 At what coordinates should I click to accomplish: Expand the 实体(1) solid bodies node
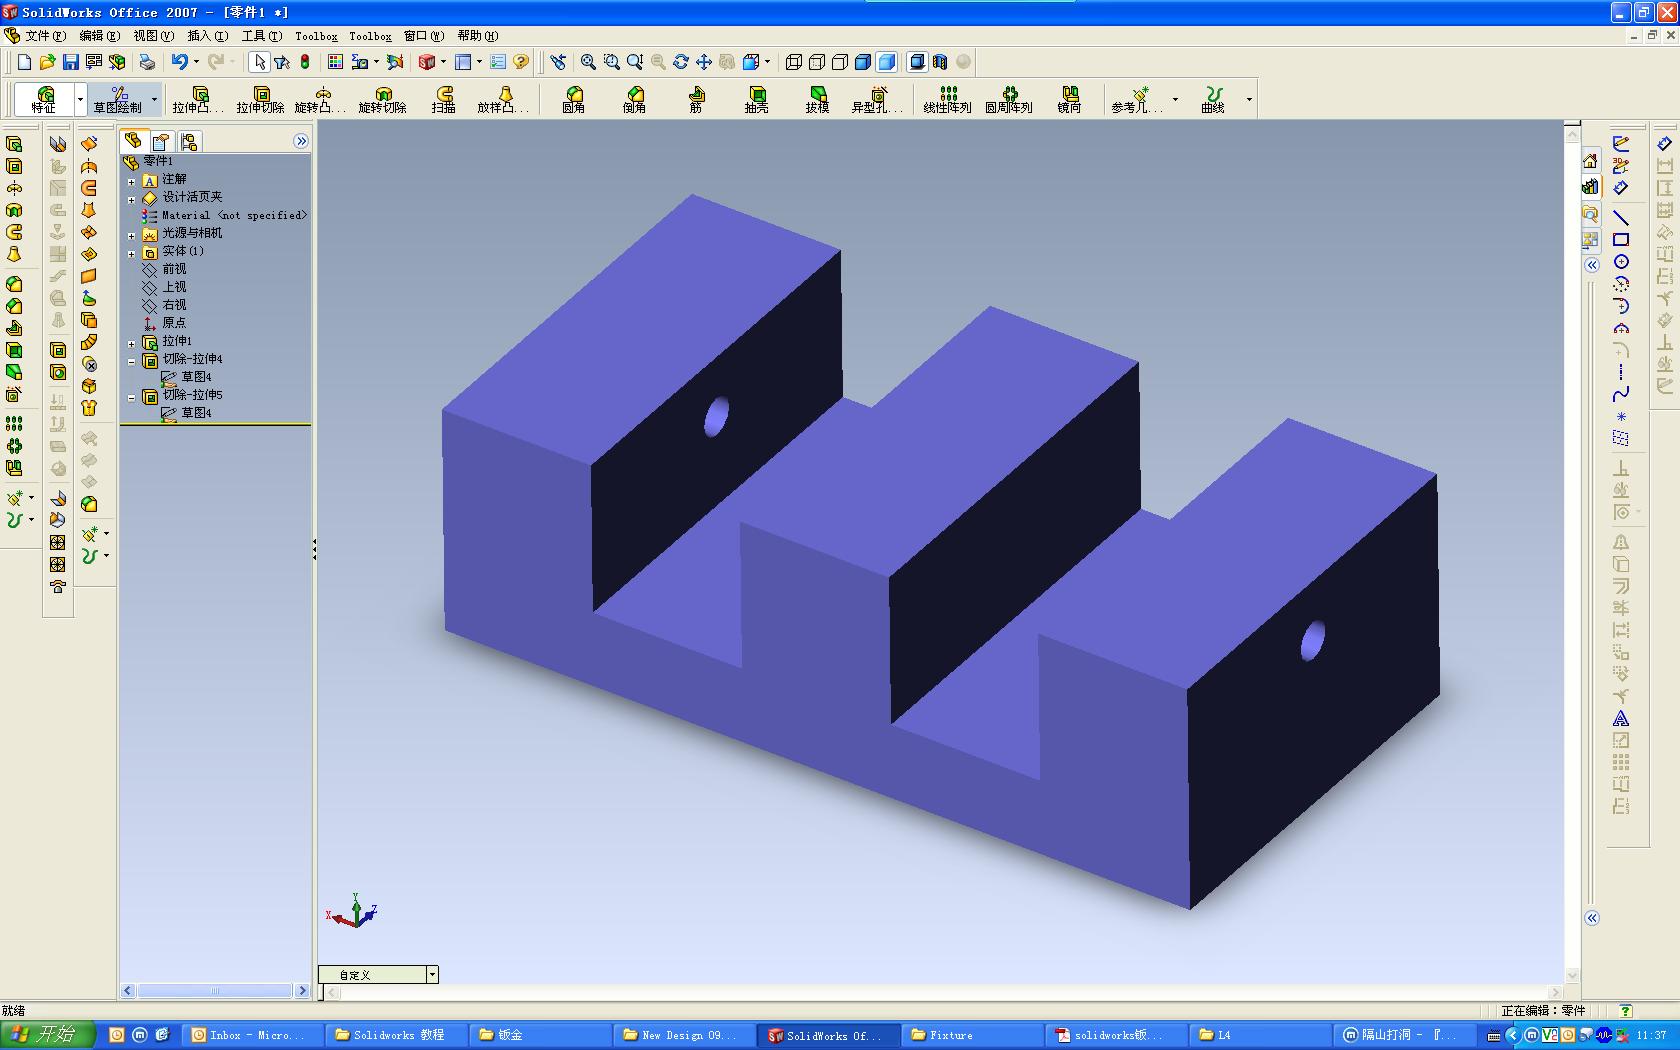(x=131, y=254)
